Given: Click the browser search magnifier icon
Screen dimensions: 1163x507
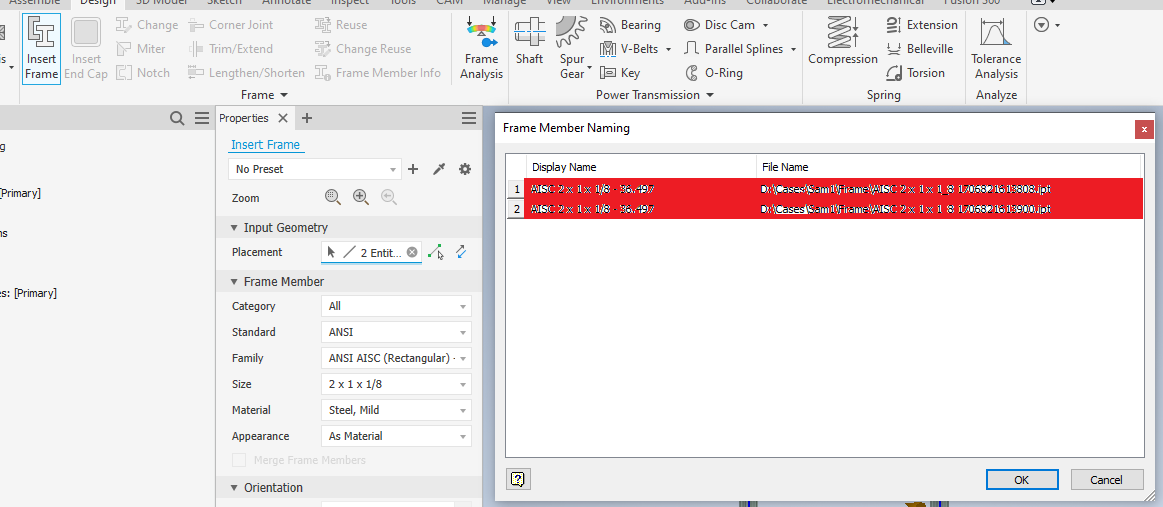Looking at the screenshot, I should pyautogui.click(x=177, y=118).
